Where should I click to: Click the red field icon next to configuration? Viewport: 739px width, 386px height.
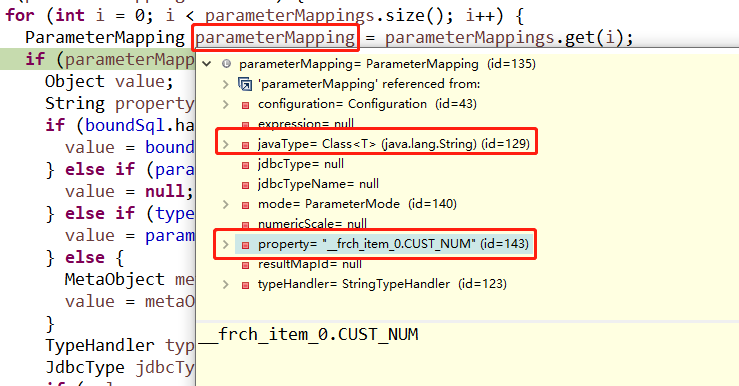245,105
